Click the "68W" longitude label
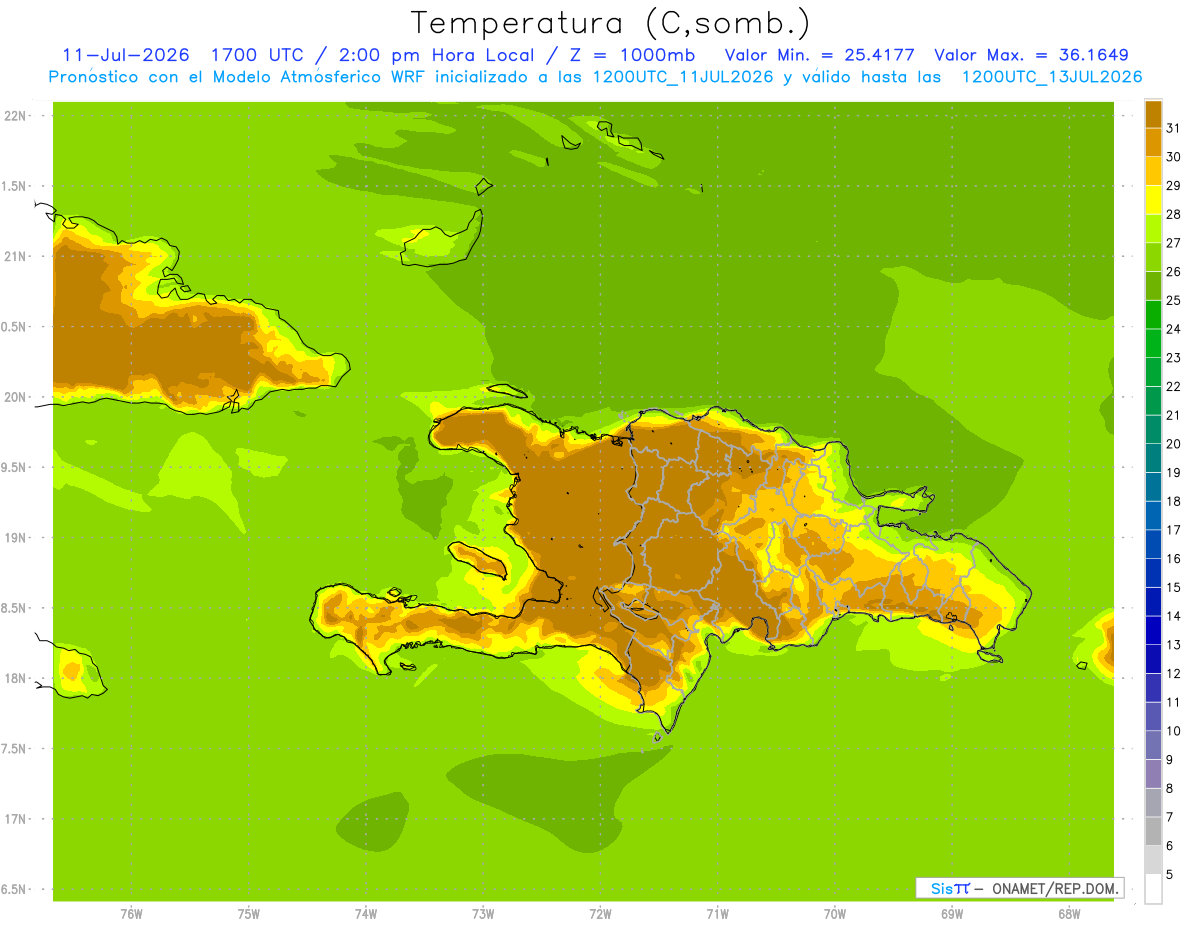1200x927 pixels. (x=1068, y=914)
